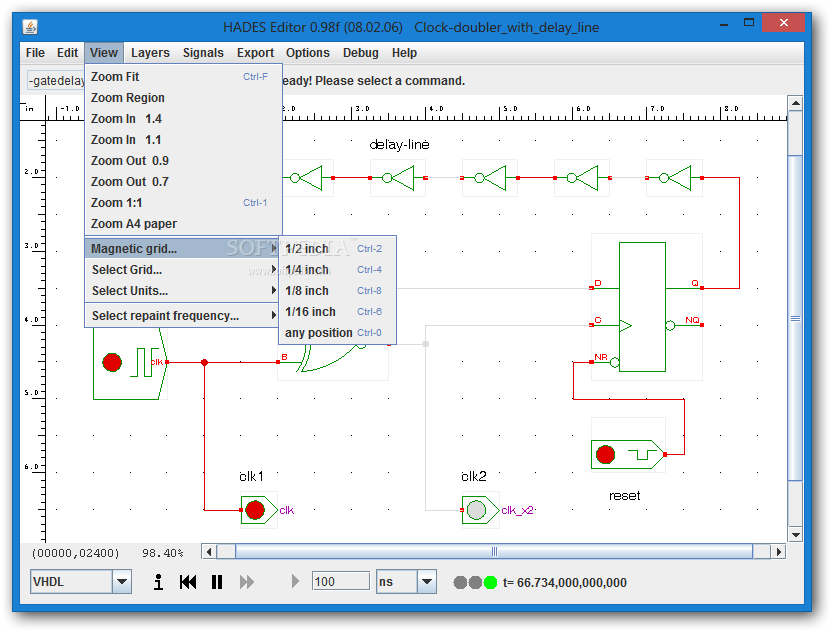Open the Export menu
Viewport: 832px width, 632px height.
pos(255,53)
